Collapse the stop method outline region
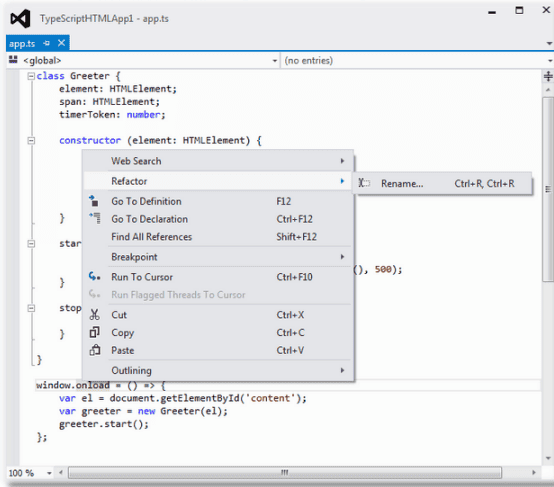554x487 pixels. coord(31,308)
